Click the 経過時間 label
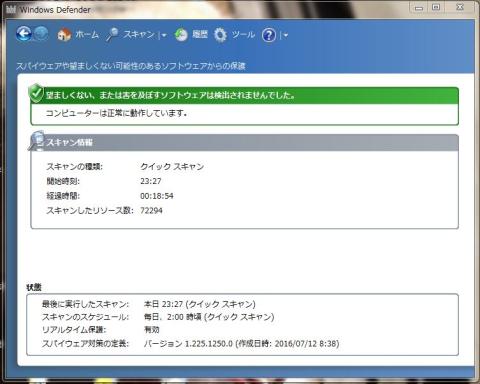The width and height of the screenshot is (480, 384). click(x=63, y=196)
